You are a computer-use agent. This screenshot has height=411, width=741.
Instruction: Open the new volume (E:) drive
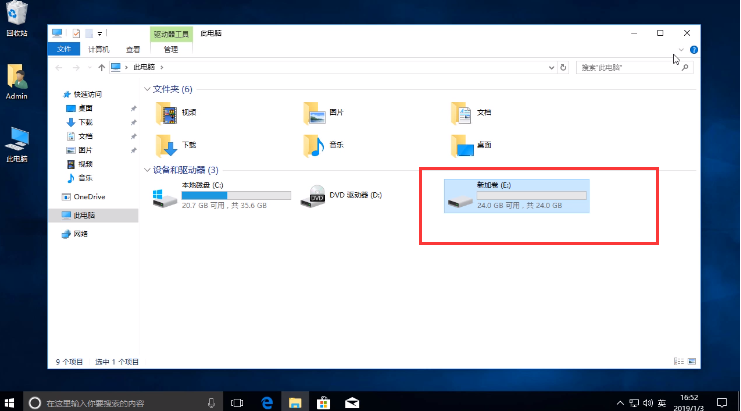460,196
